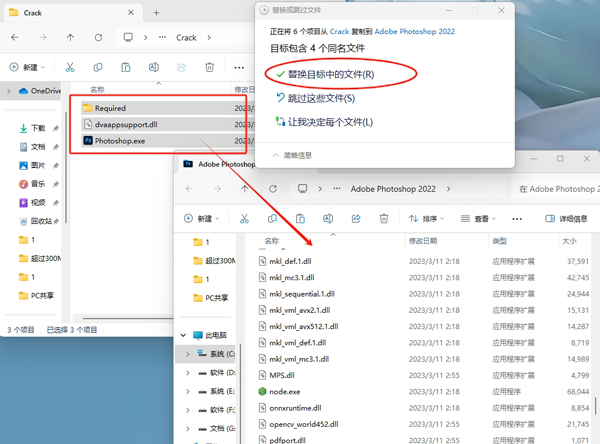This screenshot has width=600, height=444.
Task: Click vertical scrollbar in Photoshop file list
Action: coord(595,406)
